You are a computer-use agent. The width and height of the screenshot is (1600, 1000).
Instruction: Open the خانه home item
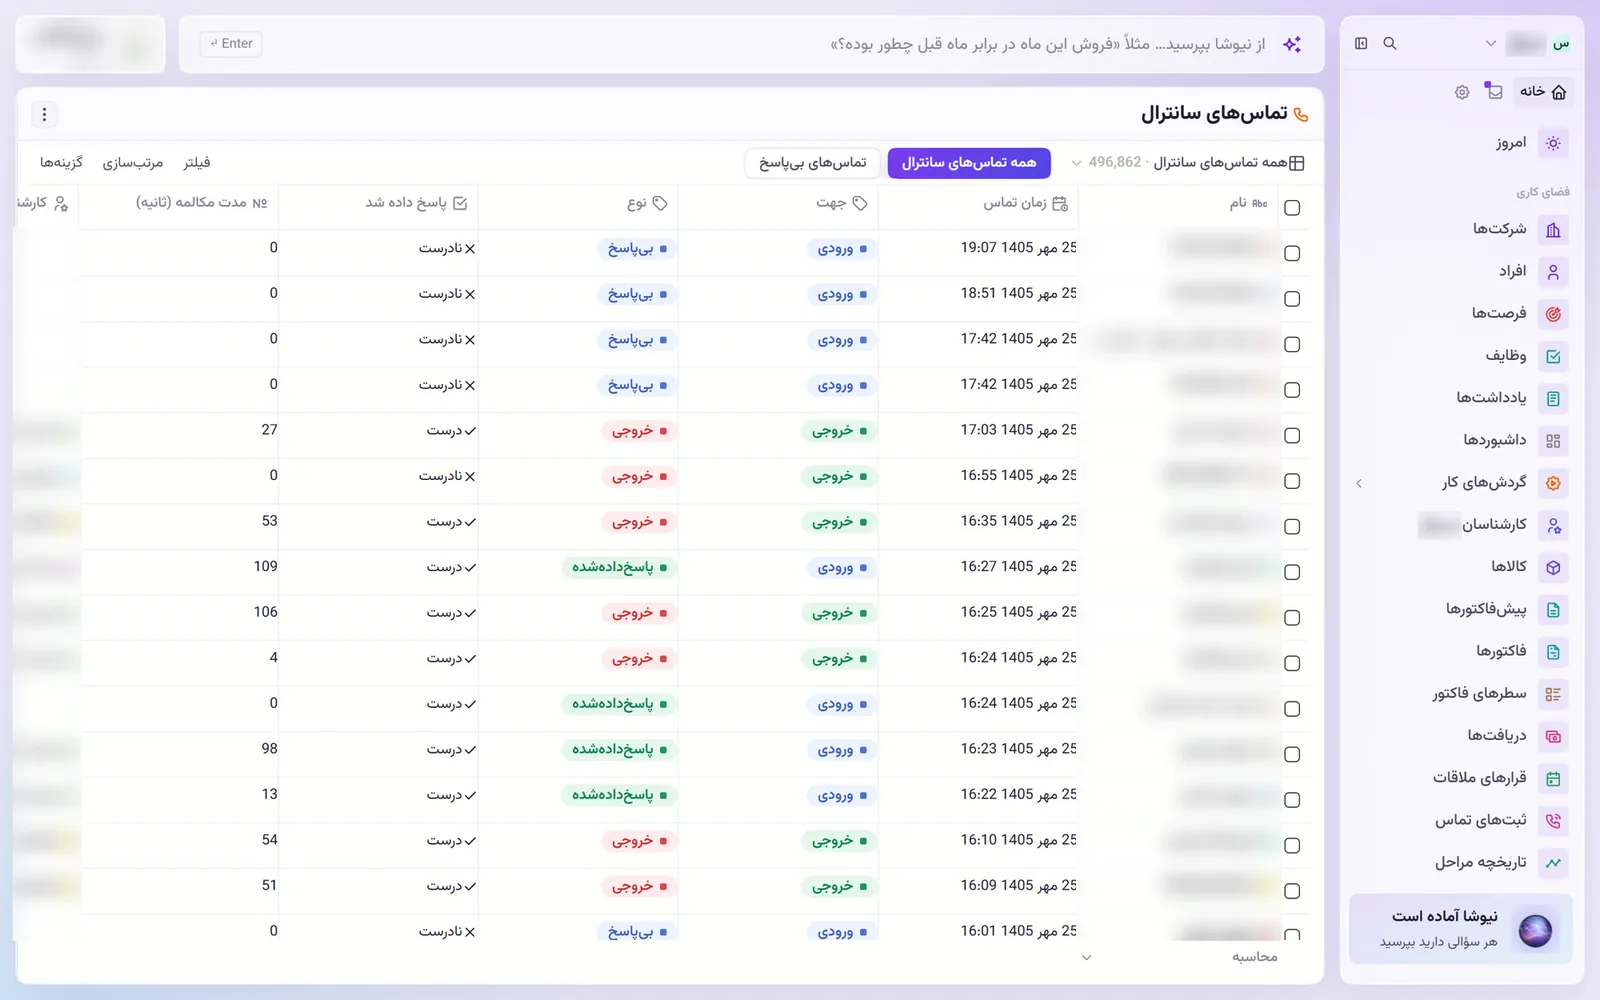(1543, 92)
